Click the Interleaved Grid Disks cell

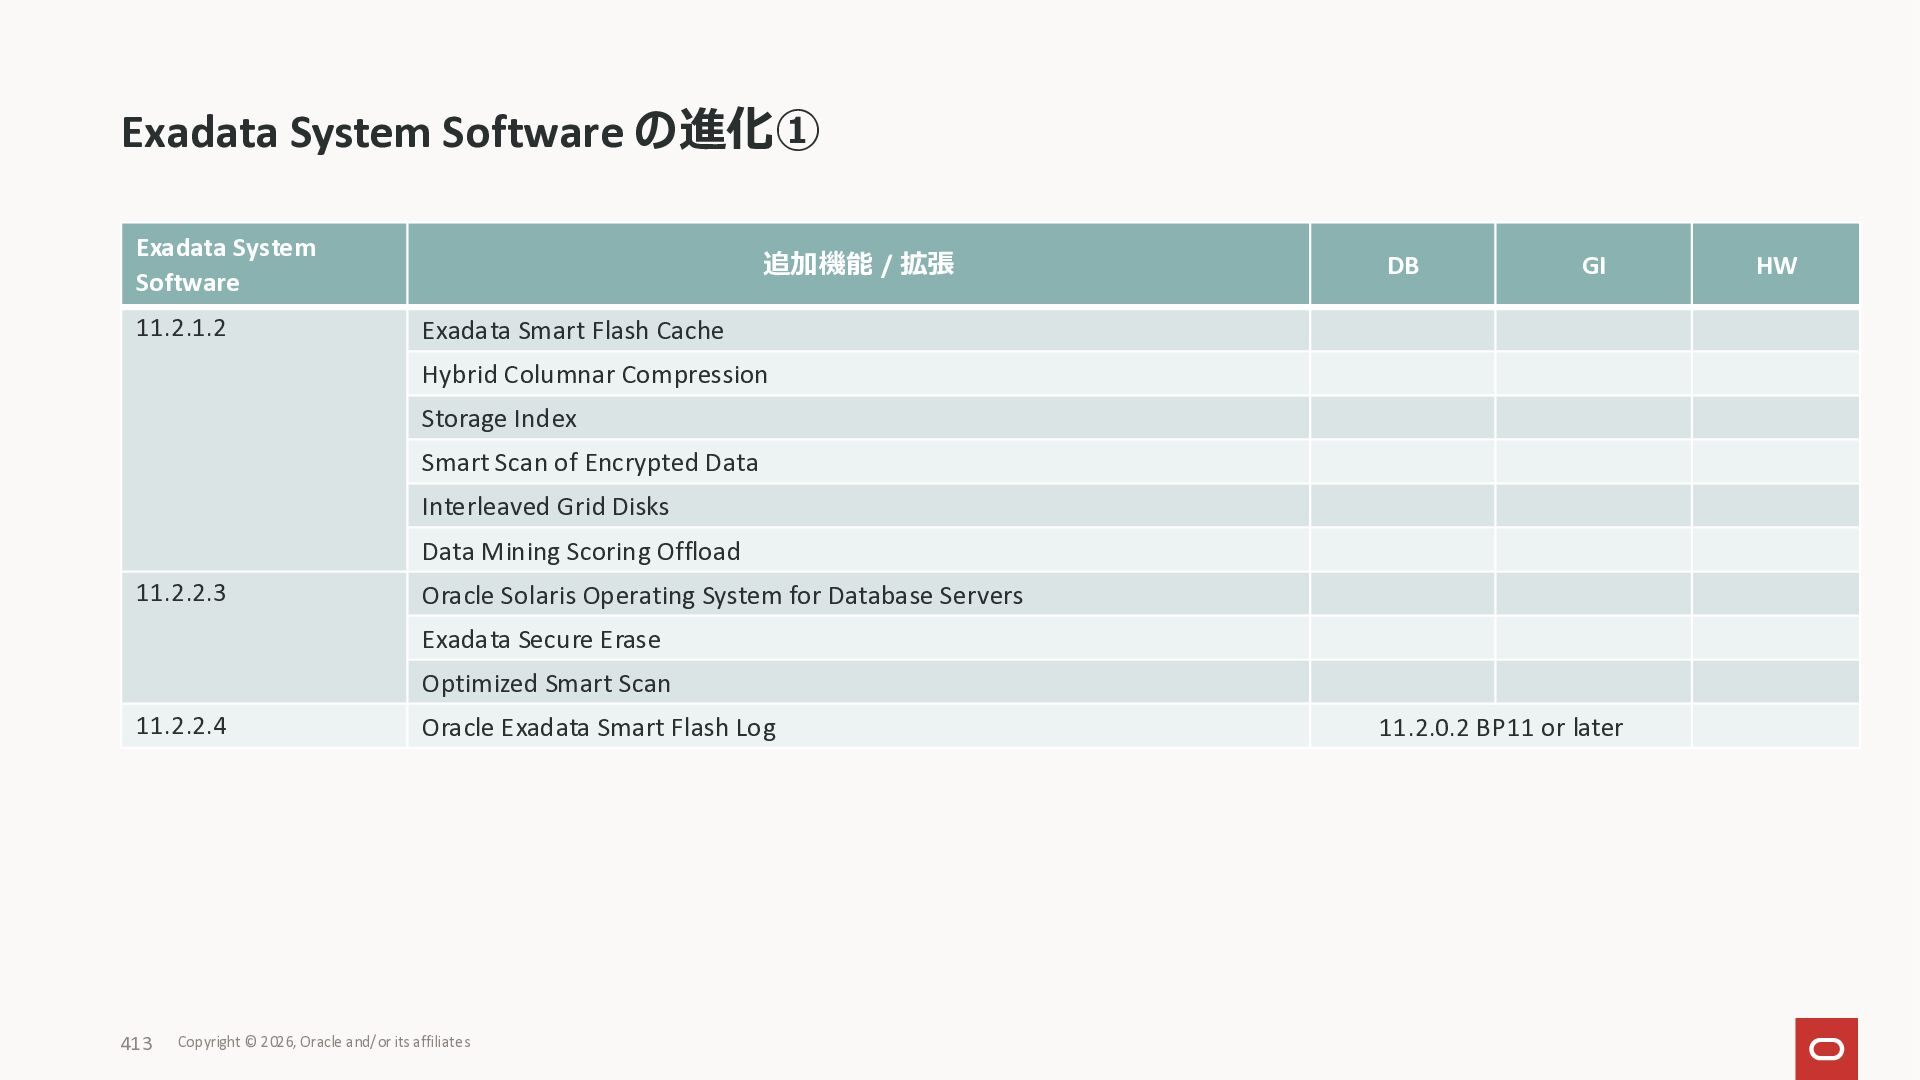click(x=545, y=507)
